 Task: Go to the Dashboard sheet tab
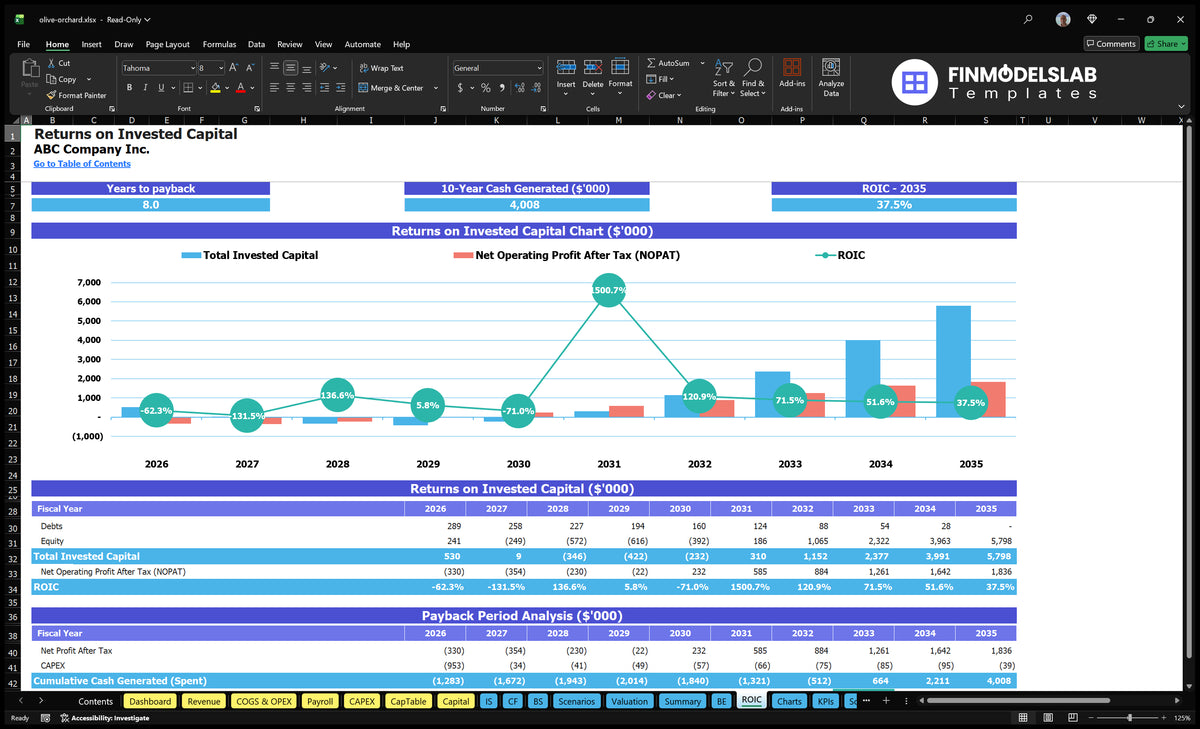point(151,701)
